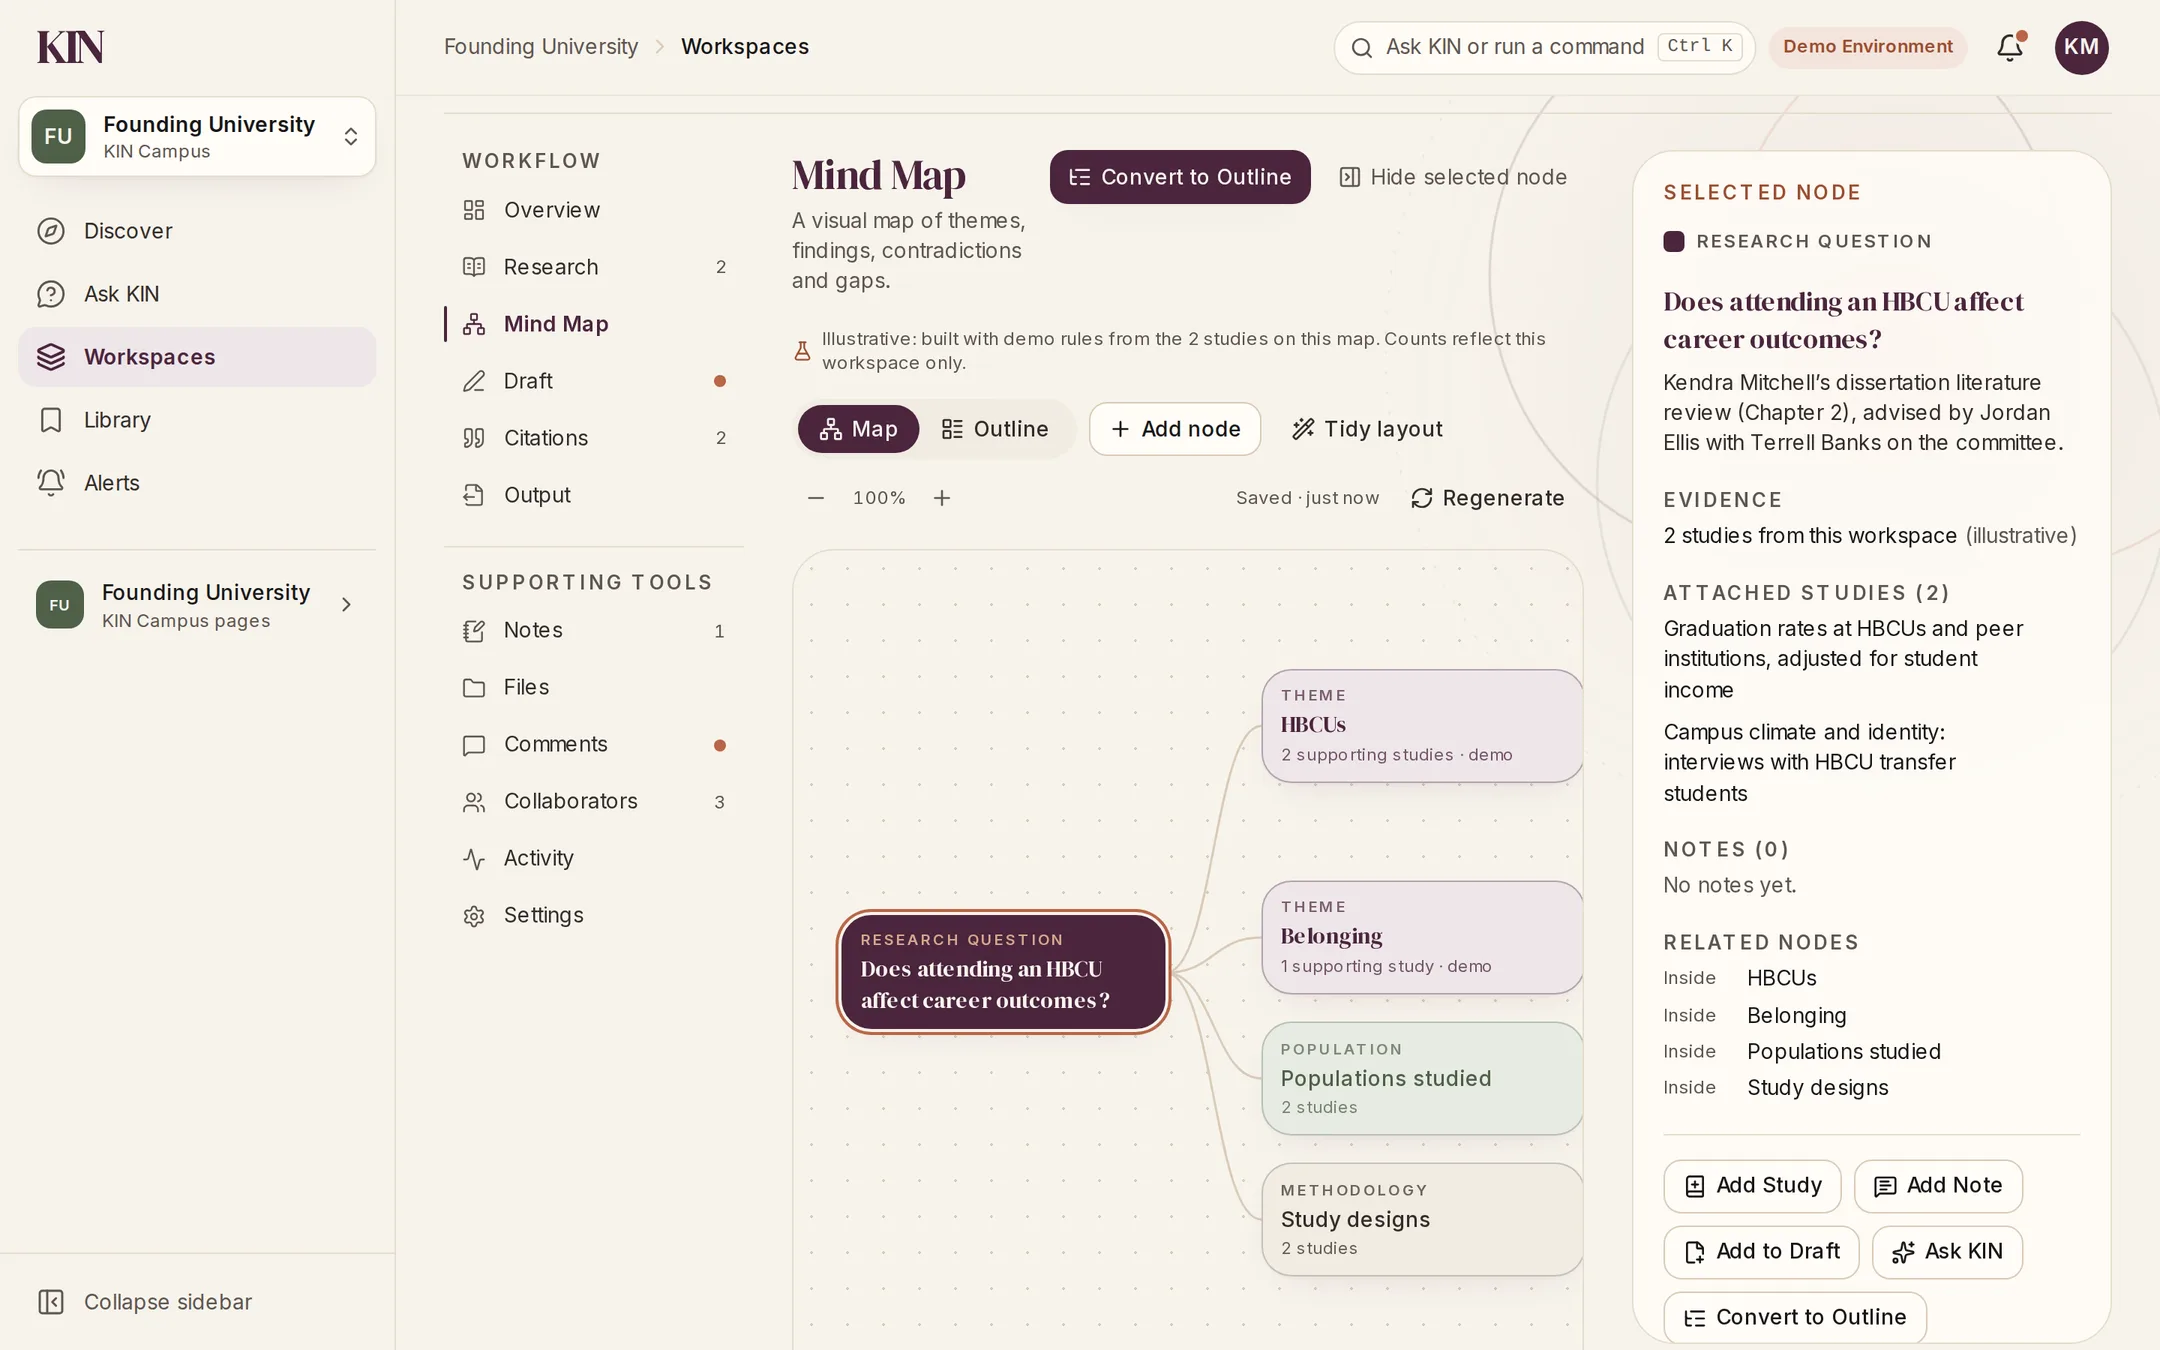Switch to Outline view
The width and height of the screenshot is (2160, 1350).
click(995, 429)
